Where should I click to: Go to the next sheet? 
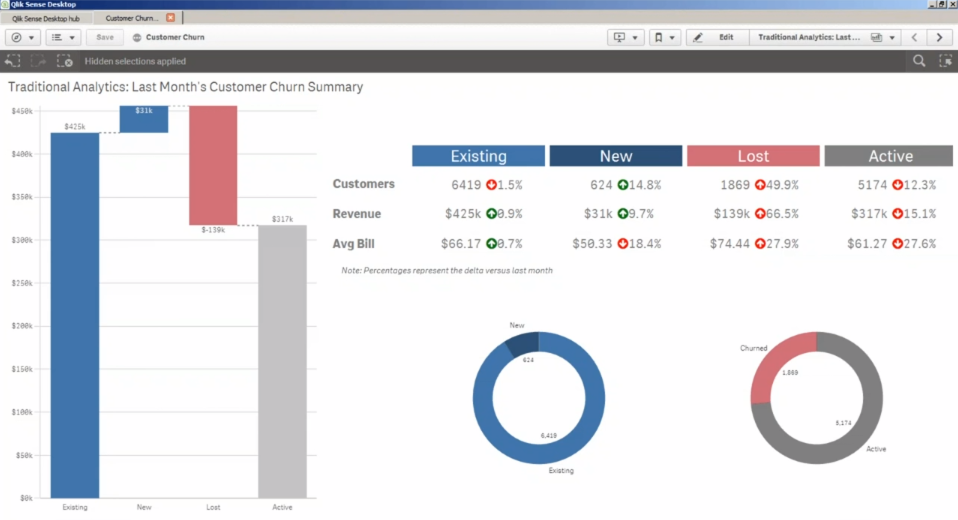pyautogui.click(x=939, y=37)
